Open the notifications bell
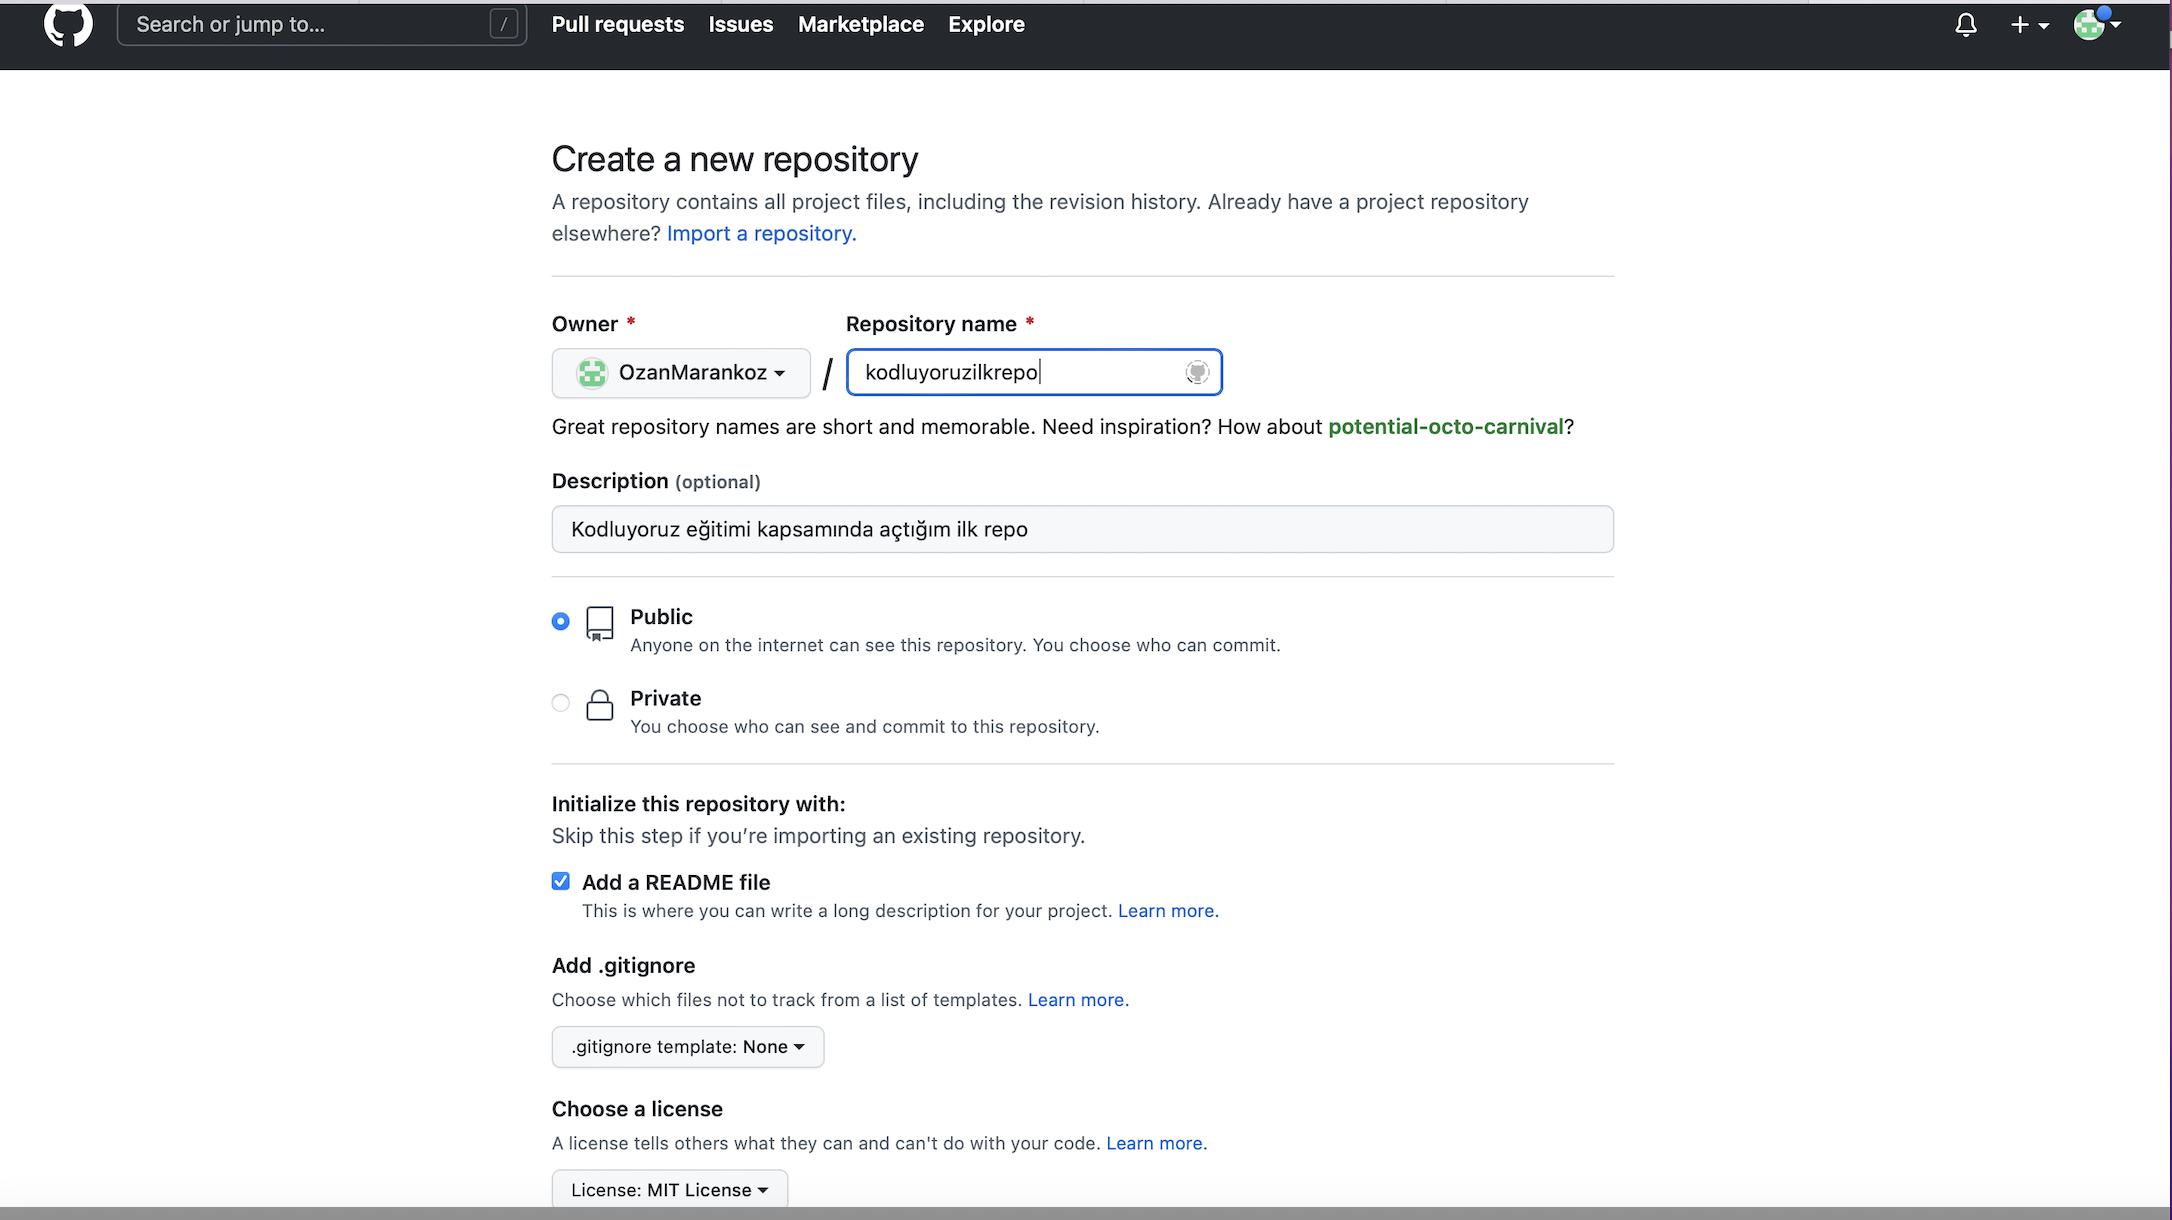Viewport: 2172px width, 1220px height. [x=1966, y=25]
